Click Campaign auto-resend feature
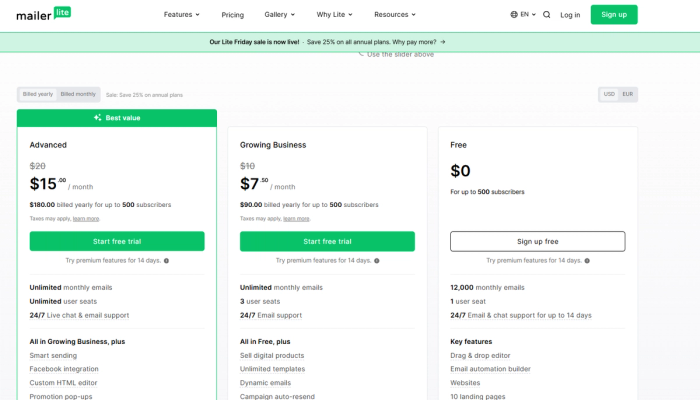The width and height of the screenshot is (700, 400). 277,396
